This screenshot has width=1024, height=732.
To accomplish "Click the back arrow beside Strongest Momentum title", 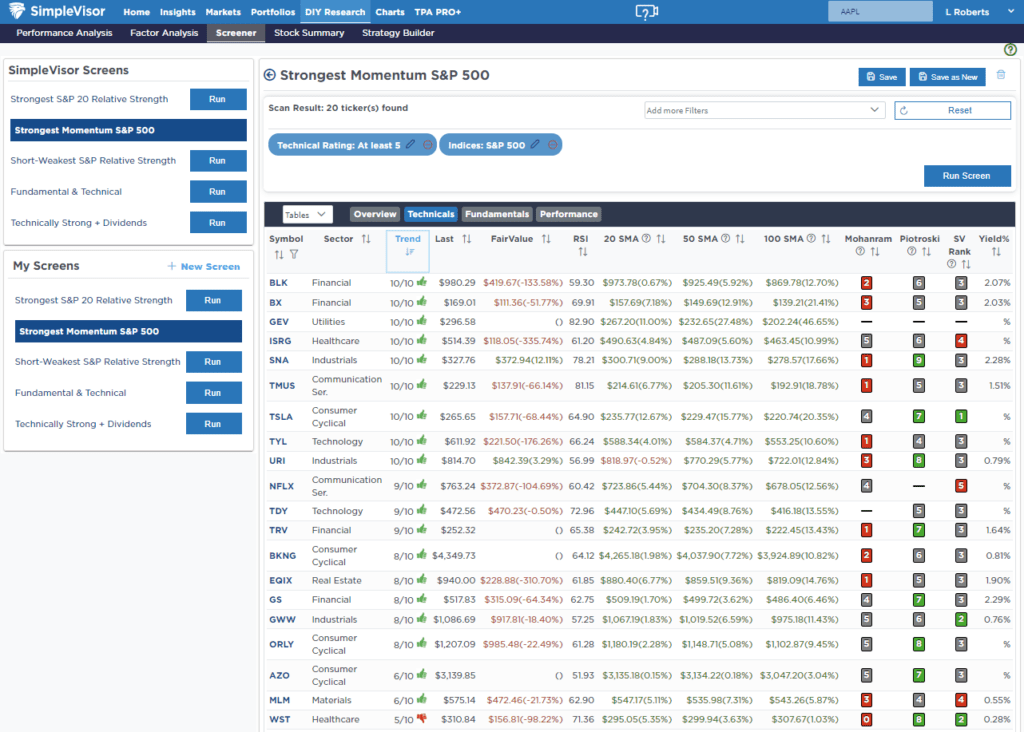I will pos(269,75).
